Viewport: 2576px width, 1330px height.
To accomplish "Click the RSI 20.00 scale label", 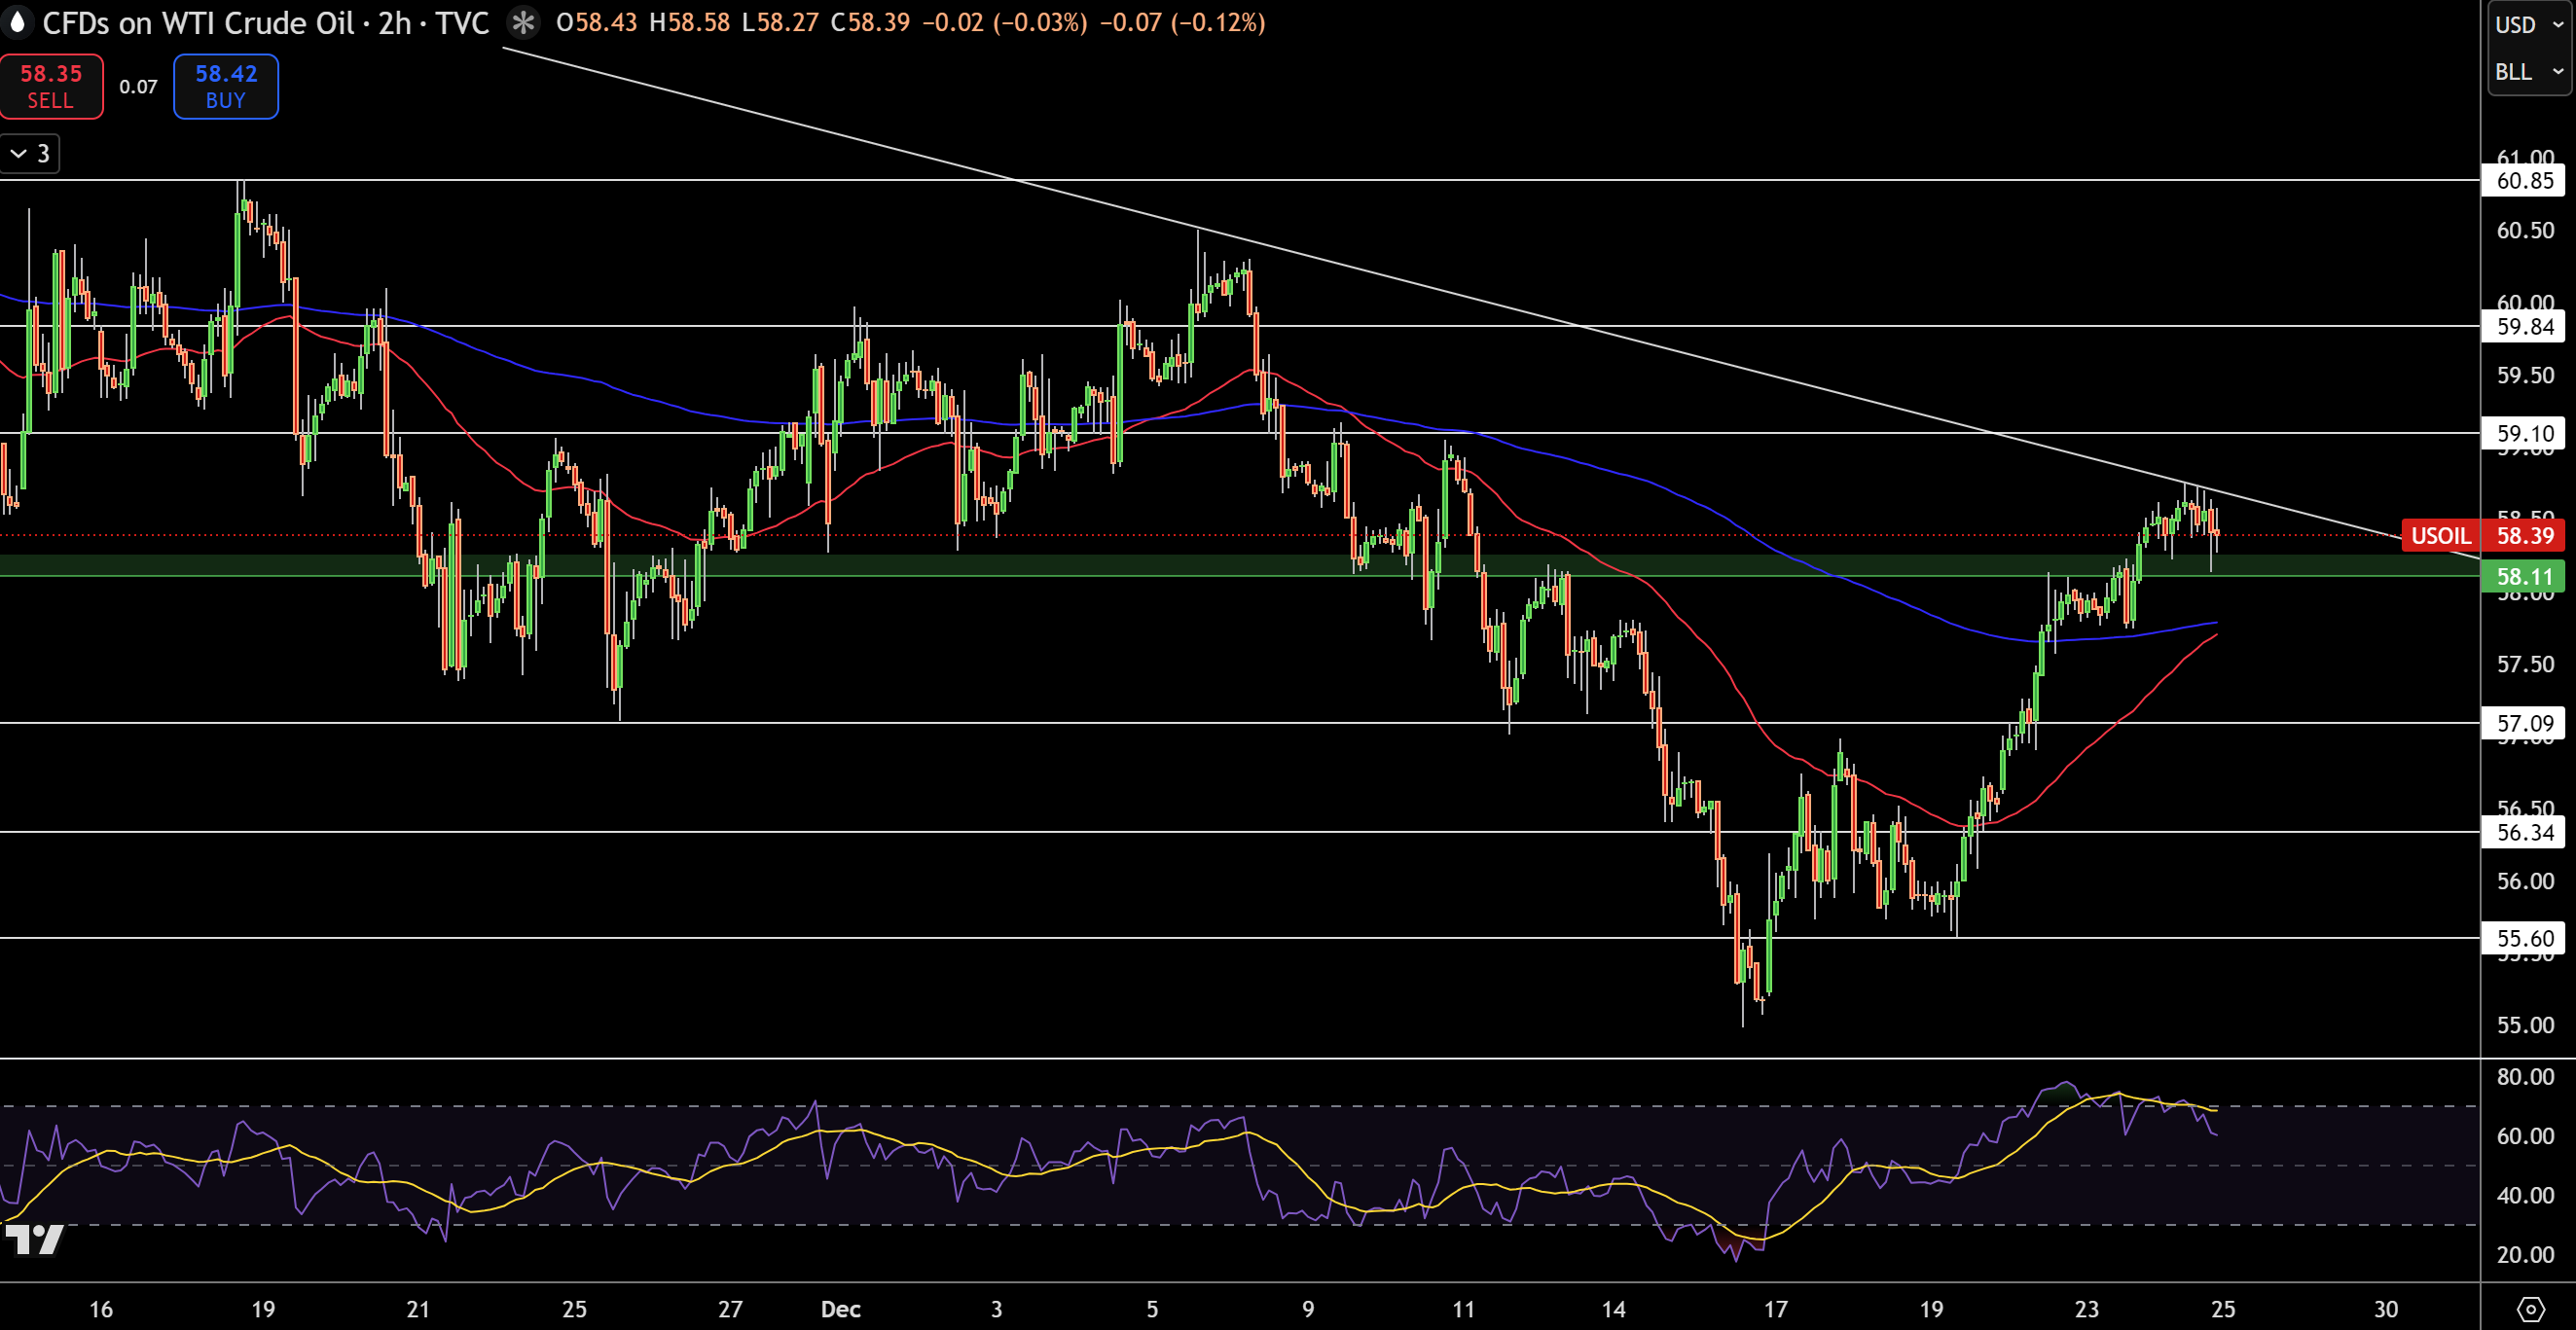I will pos(2525,1255).
